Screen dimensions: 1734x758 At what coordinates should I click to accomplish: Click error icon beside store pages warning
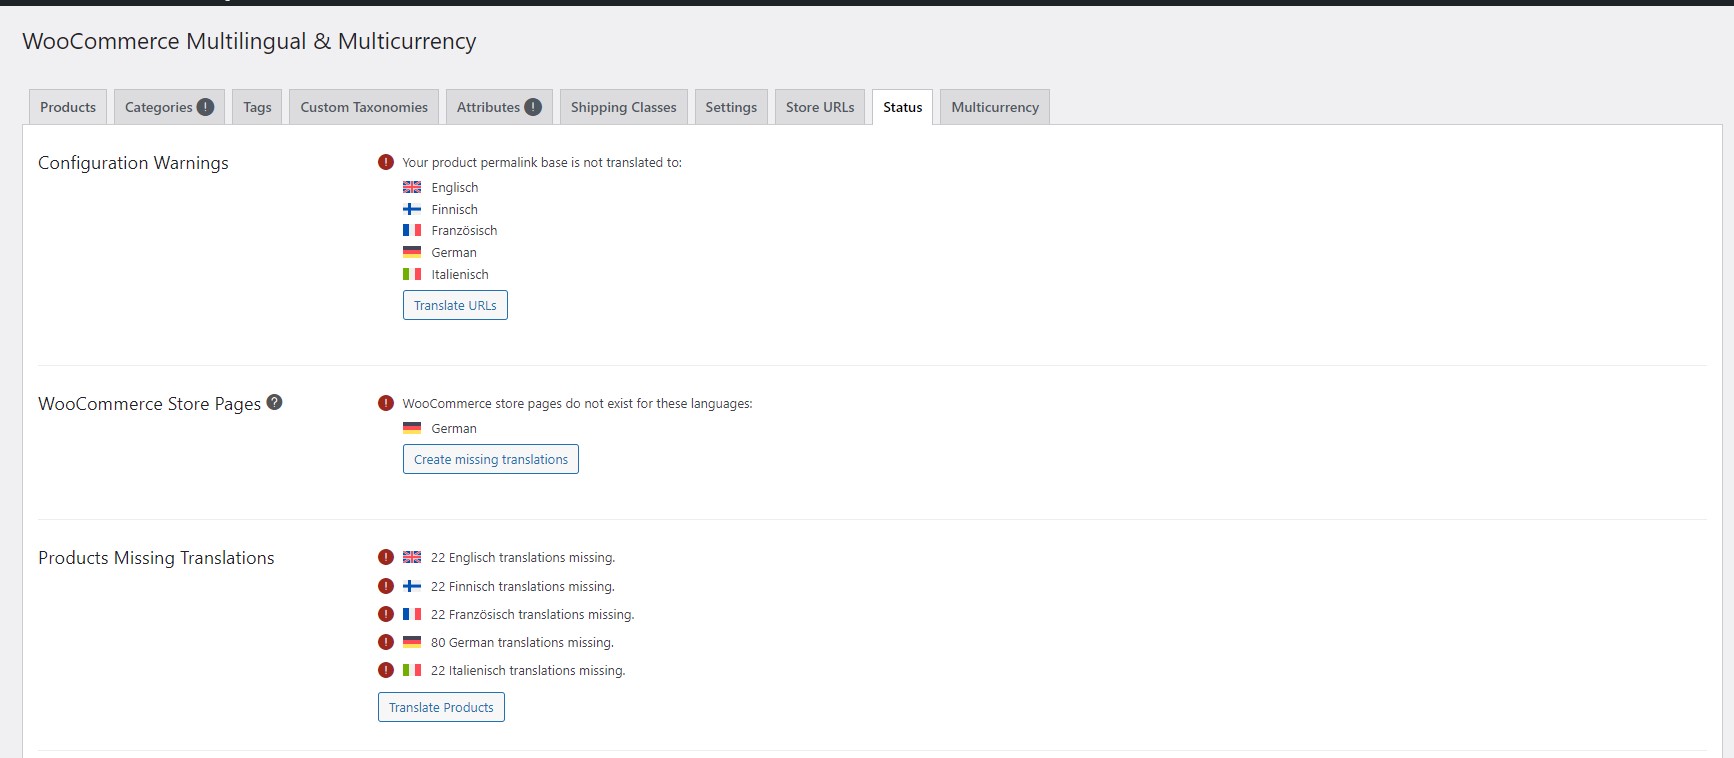click(x=386, y=403)
